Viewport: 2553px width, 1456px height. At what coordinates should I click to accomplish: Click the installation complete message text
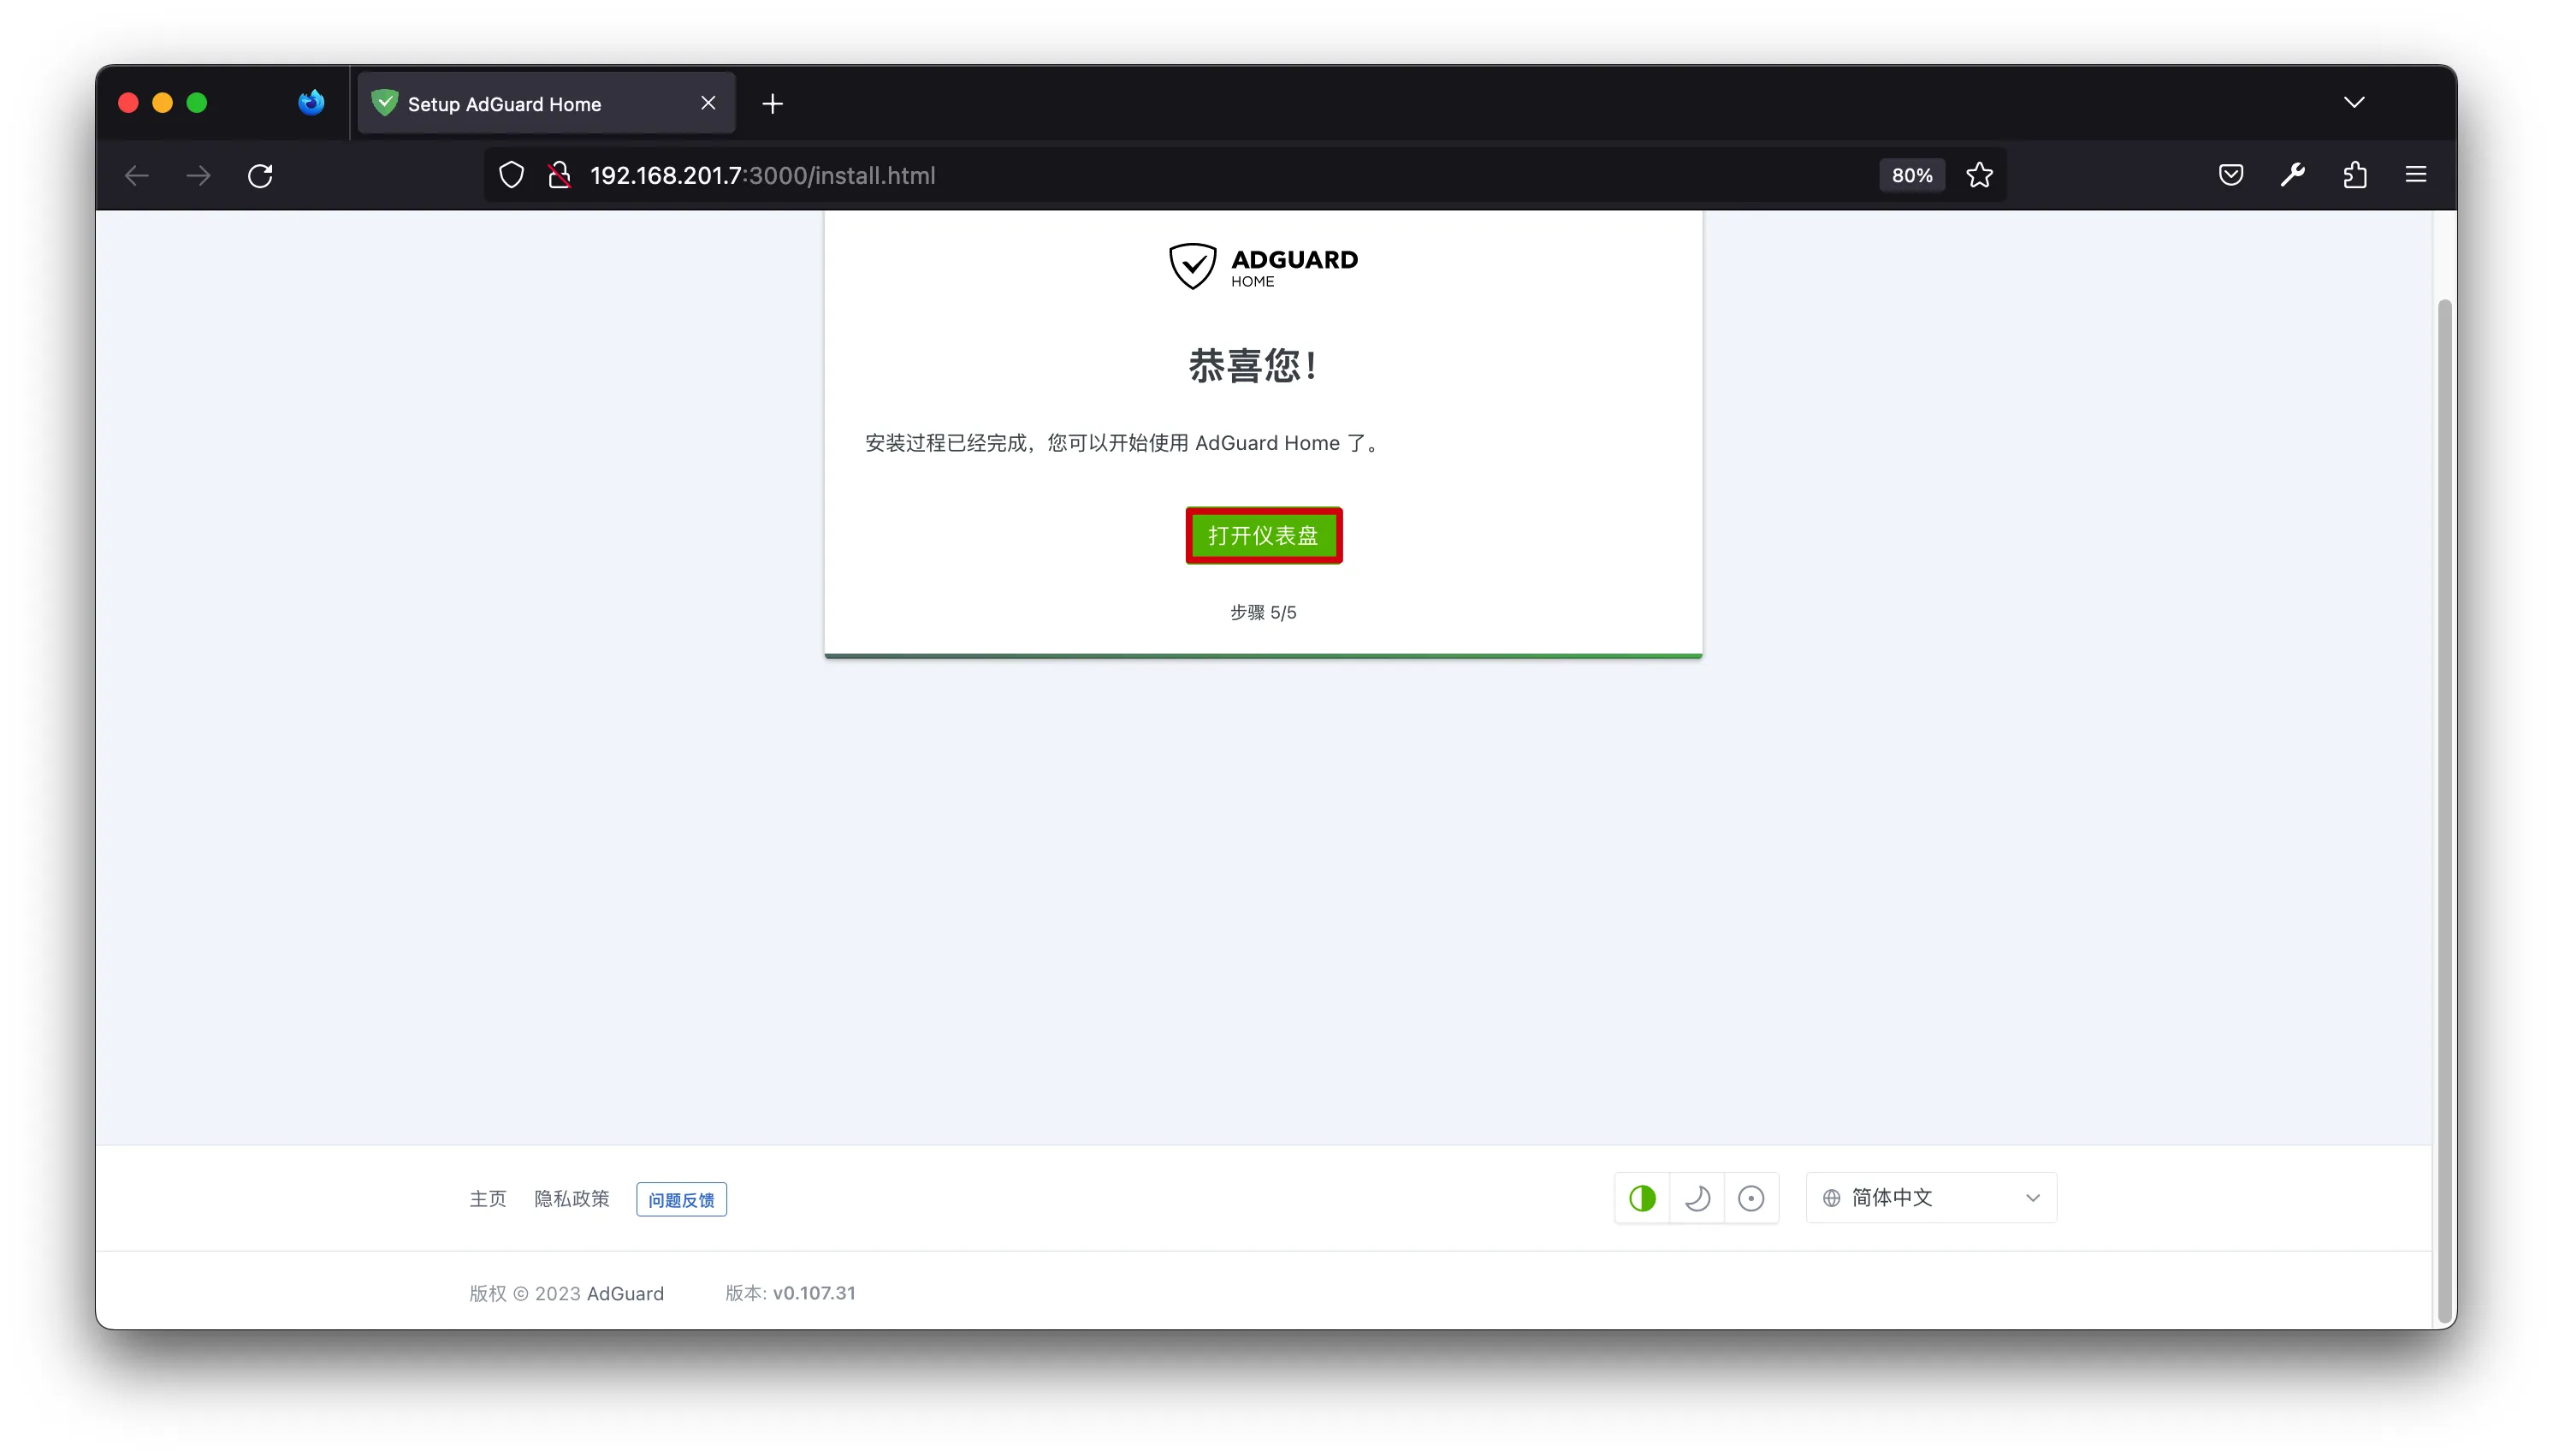1125,443
